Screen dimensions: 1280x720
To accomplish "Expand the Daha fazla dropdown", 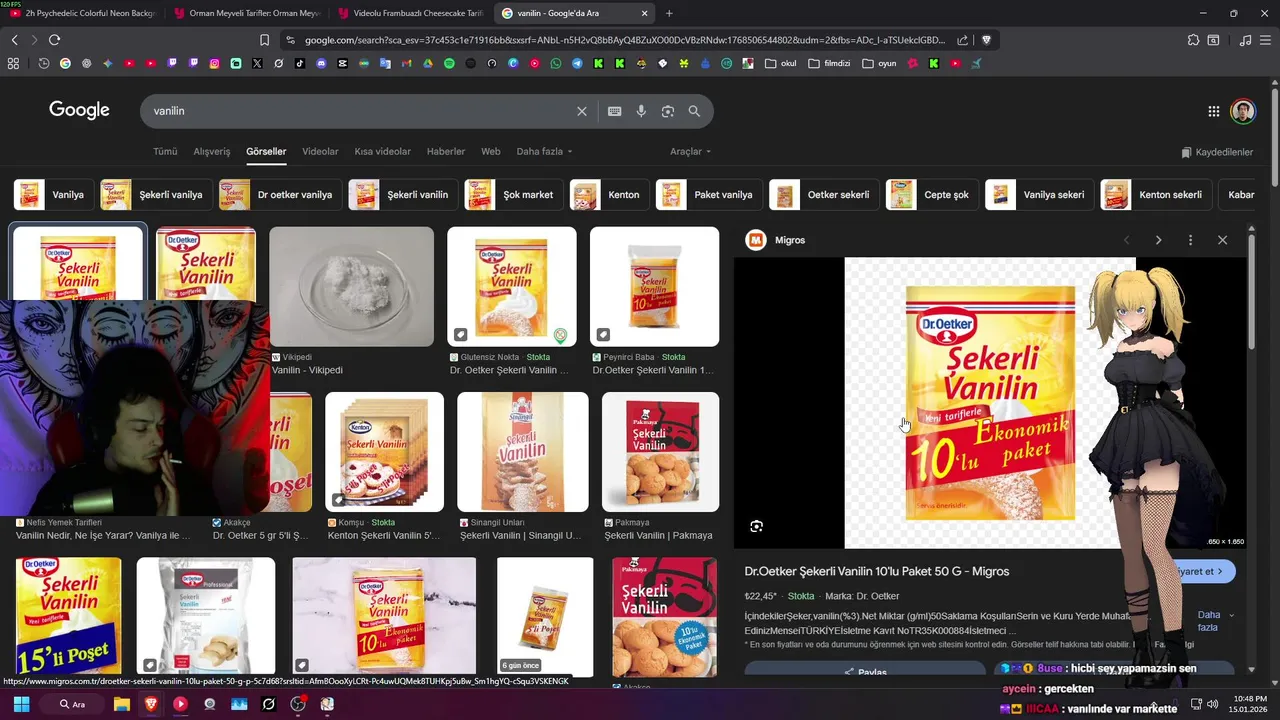I will (544, 152).
